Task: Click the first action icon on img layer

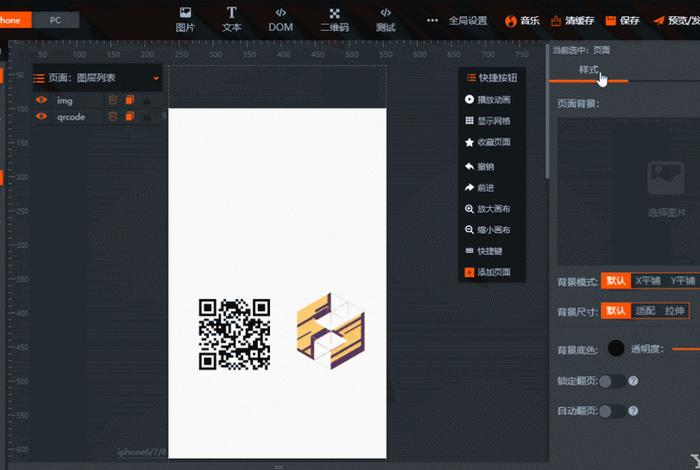Action: point(112,100)
